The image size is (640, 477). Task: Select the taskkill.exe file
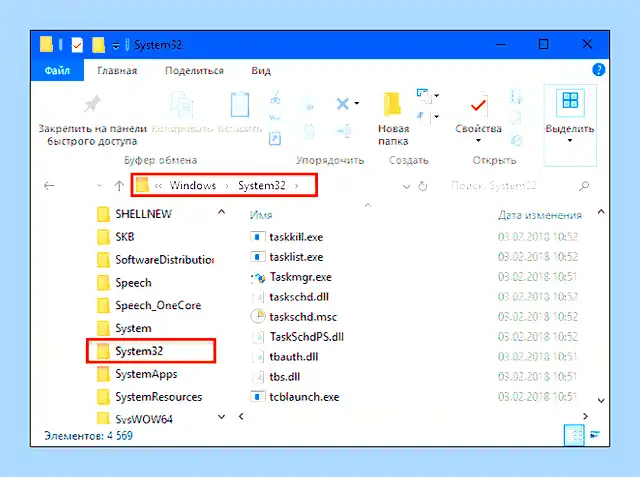click(287, 237)
